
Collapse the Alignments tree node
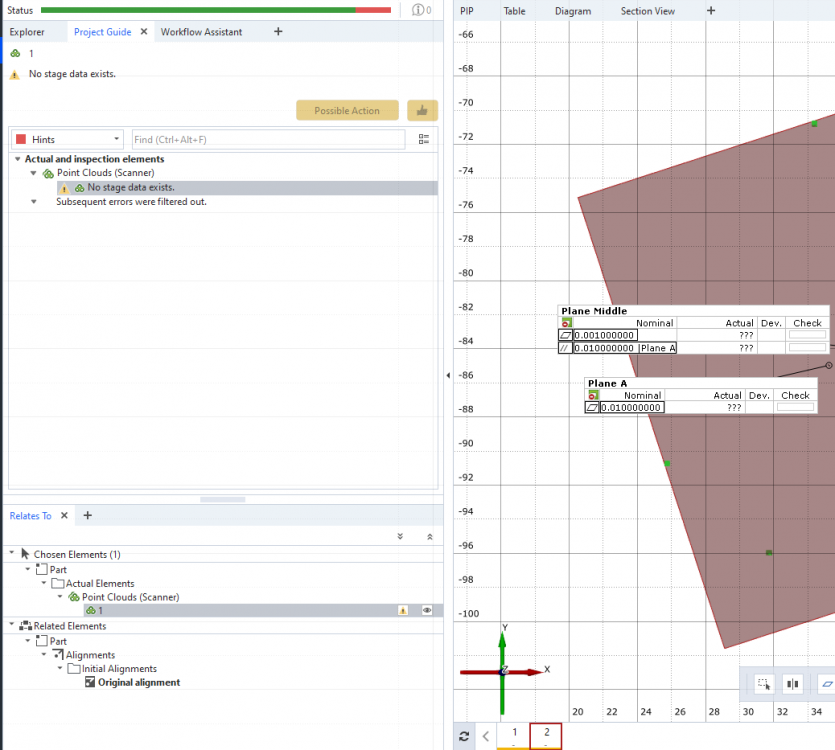[x=44, y=655]
